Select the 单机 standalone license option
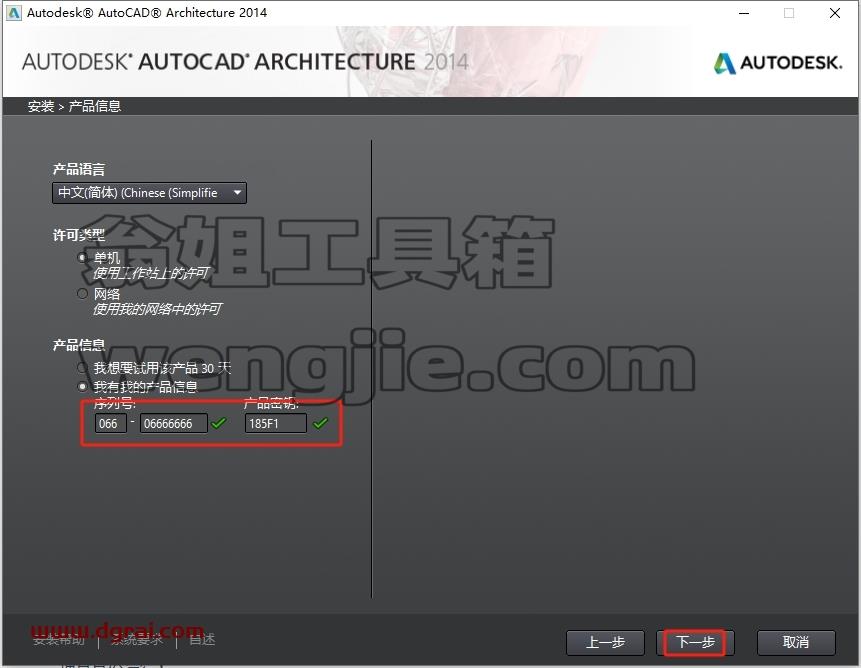 point(82,257)
